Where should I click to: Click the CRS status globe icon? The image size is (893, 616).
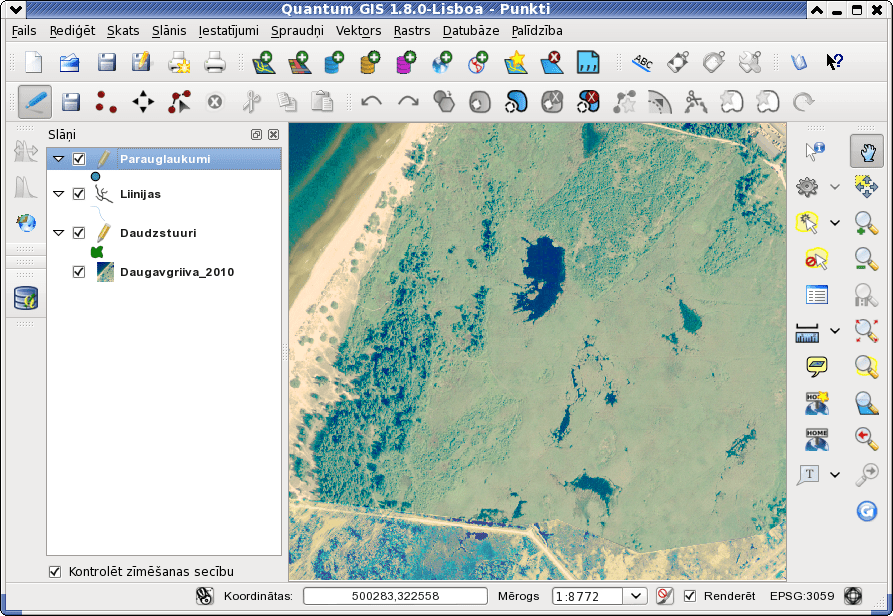pos(853,596)
